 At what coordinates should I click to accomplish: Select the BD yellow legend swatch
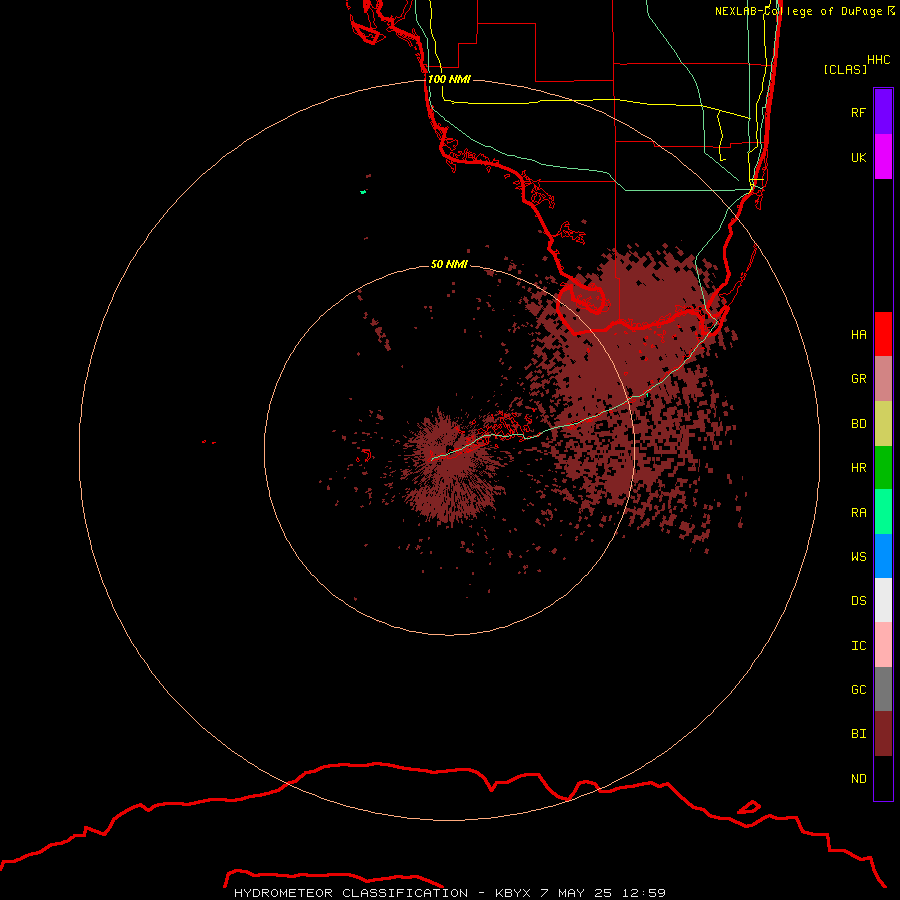(883, 423)
